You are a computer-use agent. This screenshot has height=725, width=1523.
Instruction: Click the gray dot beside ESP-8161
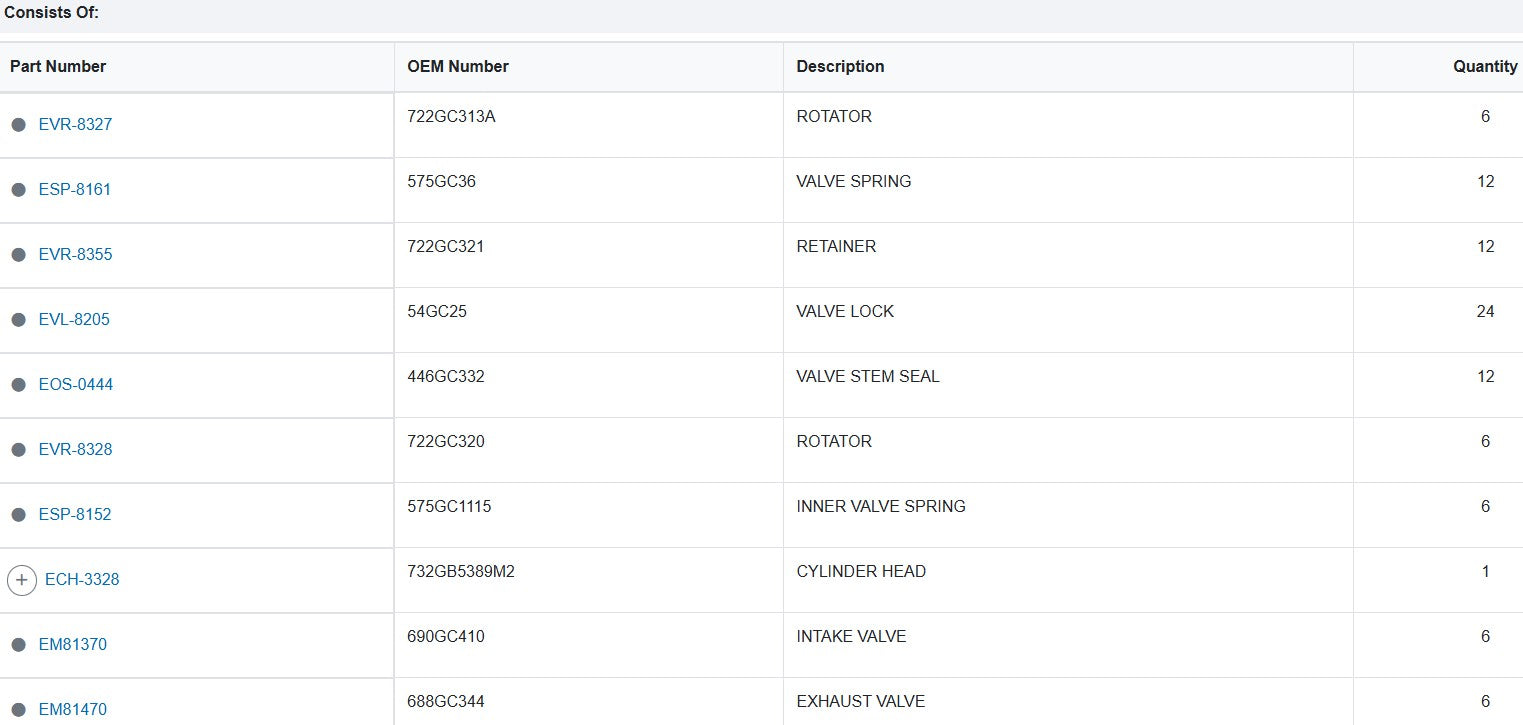(x=18, y=190)
